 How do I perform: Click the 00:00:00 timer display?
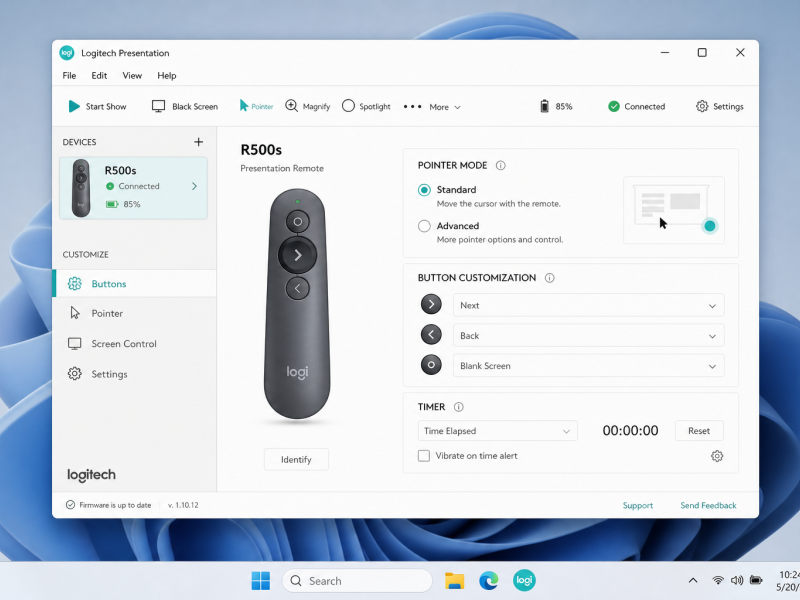pyautogui.click(x=630, y=431)
